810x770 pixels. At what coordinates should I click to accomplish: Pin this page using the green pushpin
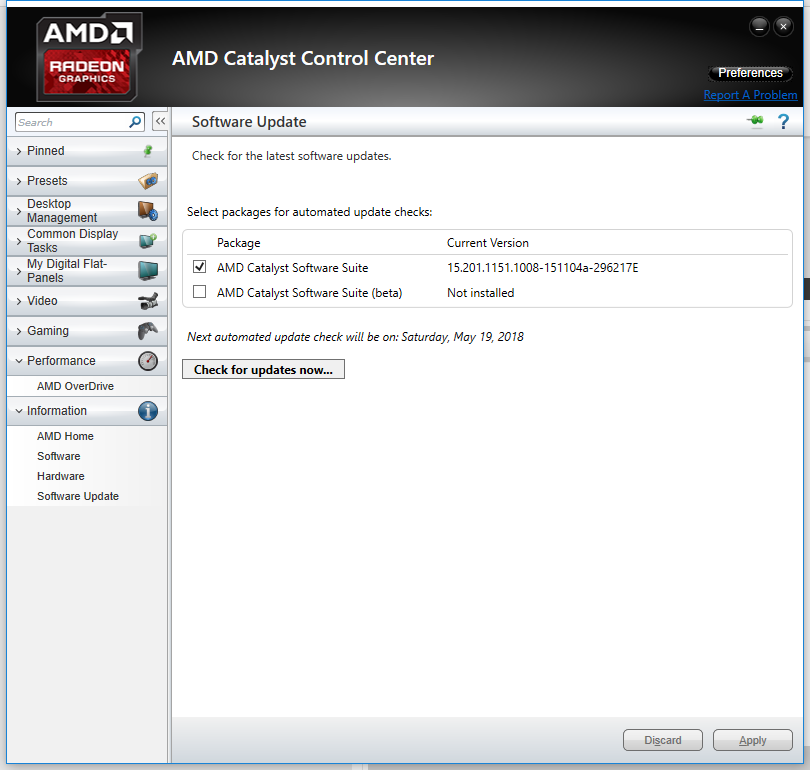[755, 121]
